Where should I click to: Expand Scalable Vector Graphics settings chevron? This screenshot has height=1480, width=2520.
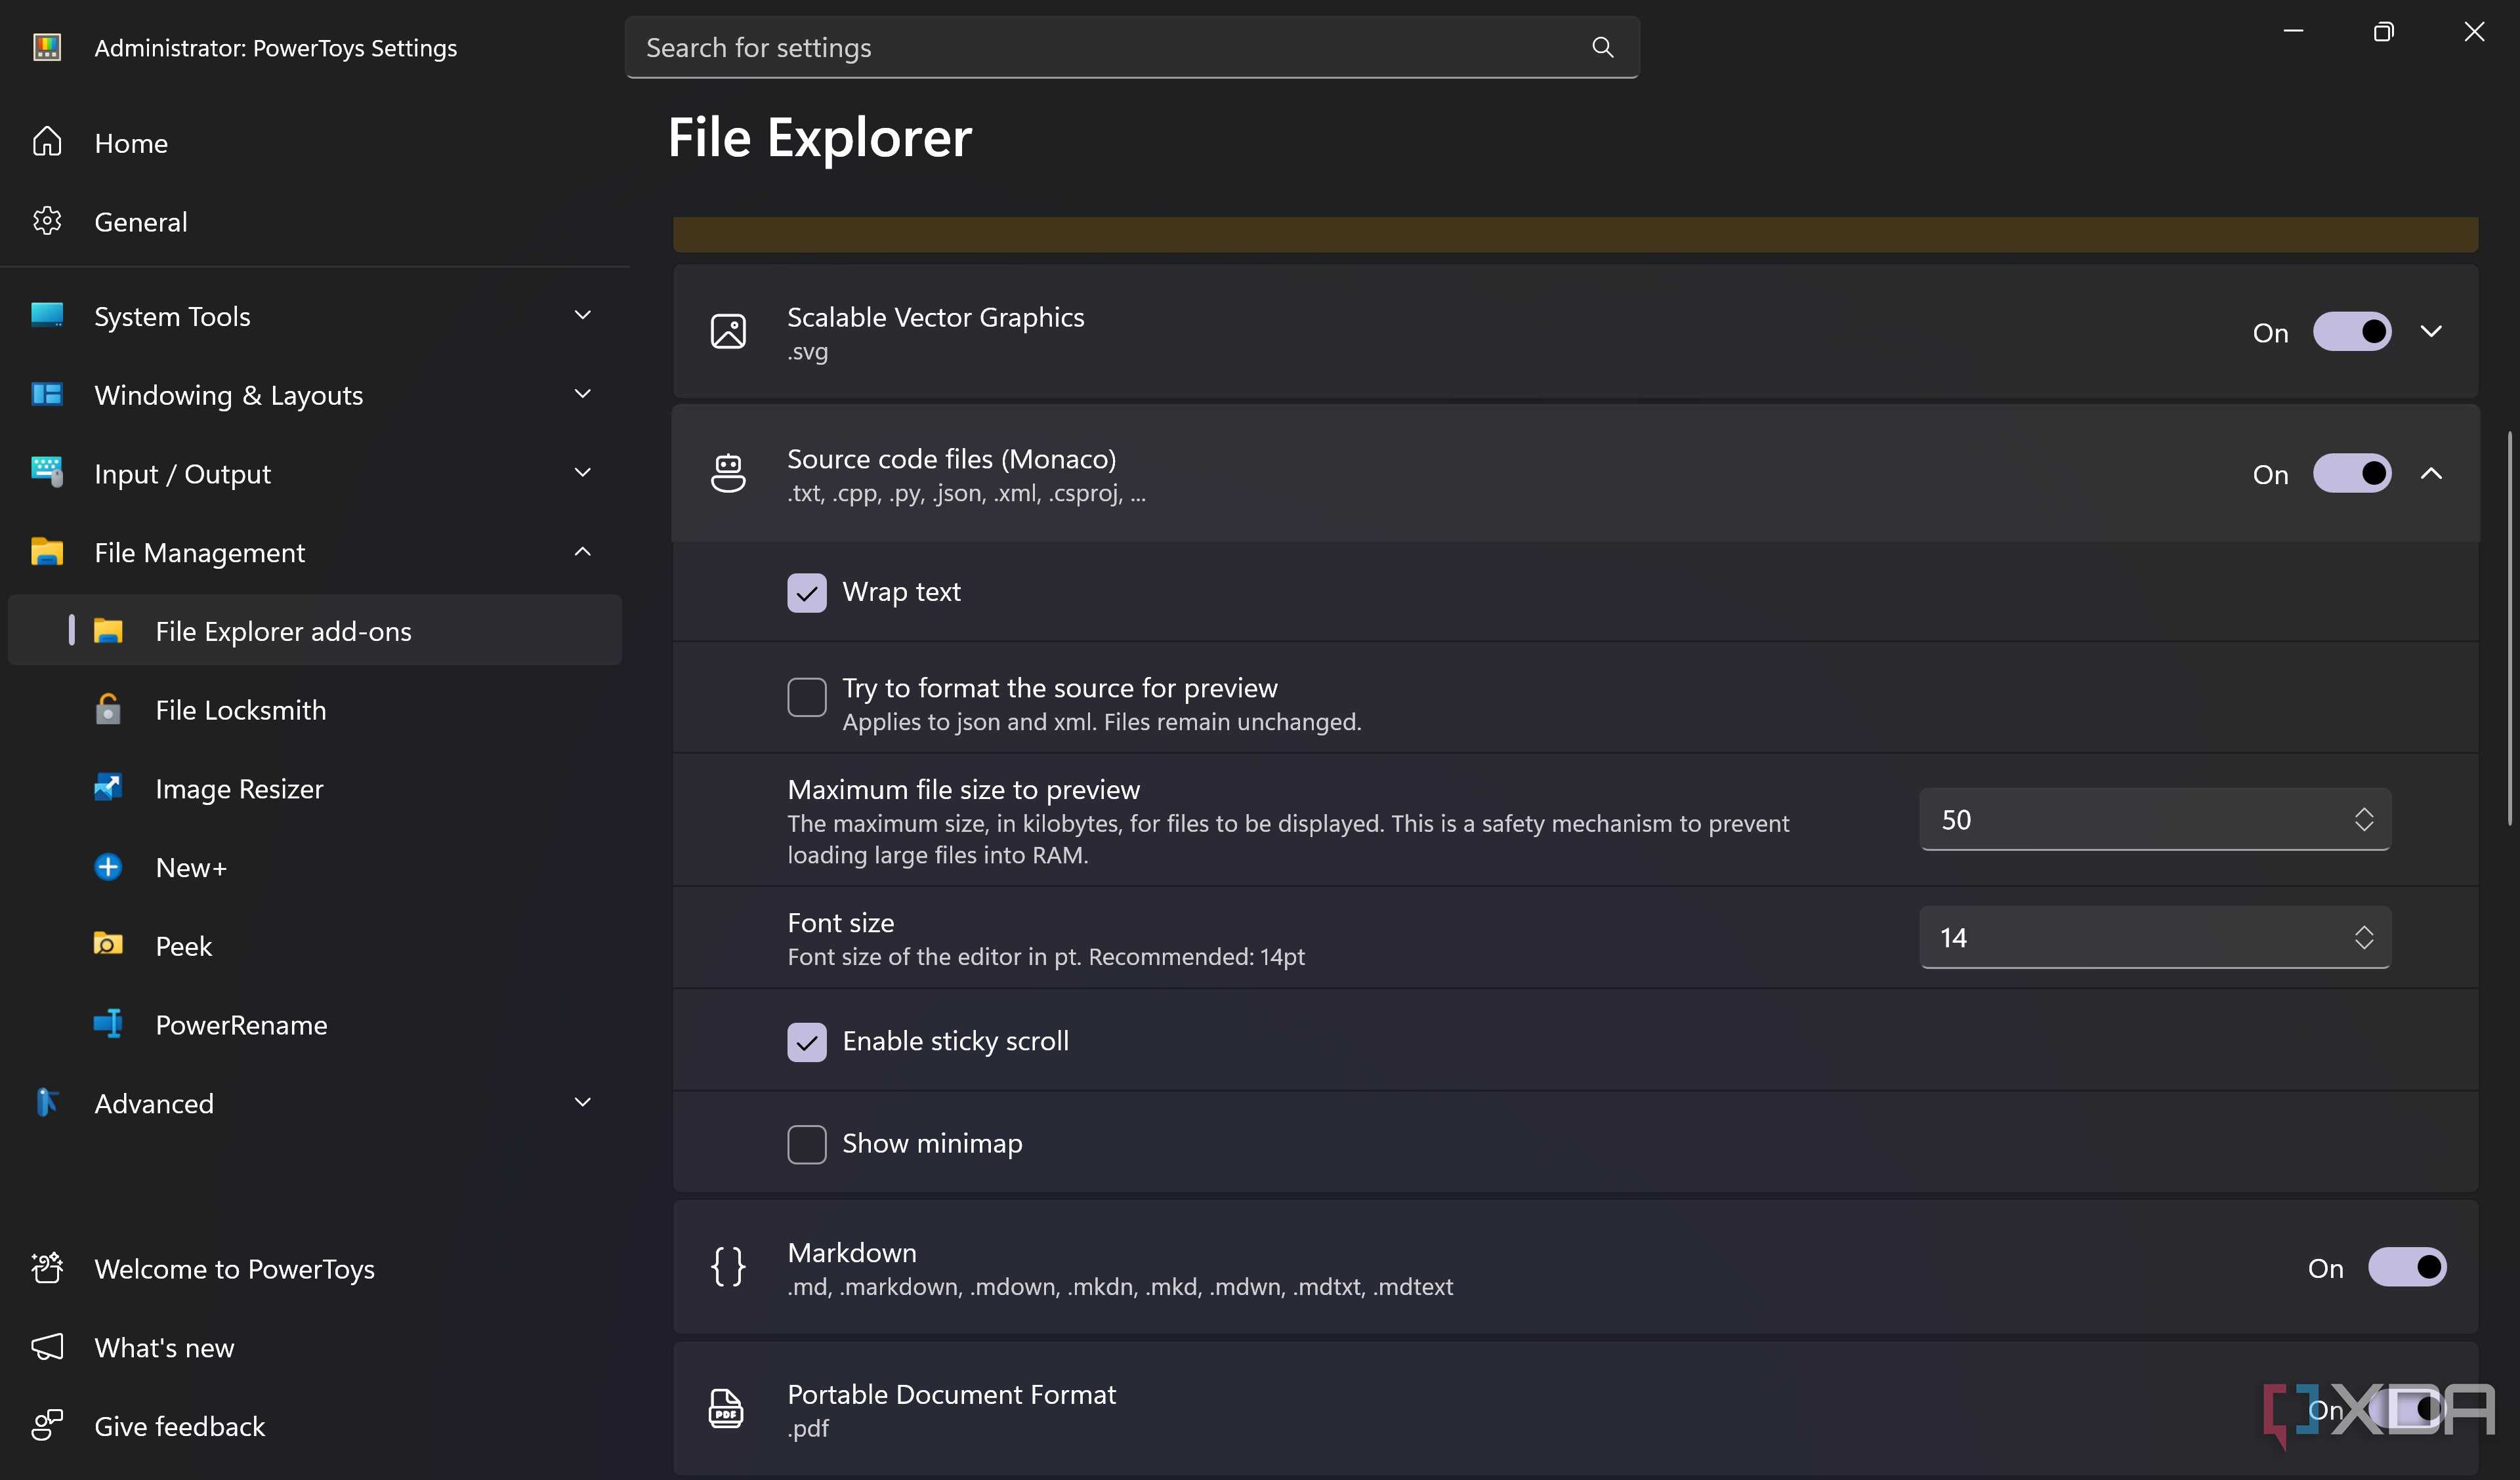coord(2431,331)
